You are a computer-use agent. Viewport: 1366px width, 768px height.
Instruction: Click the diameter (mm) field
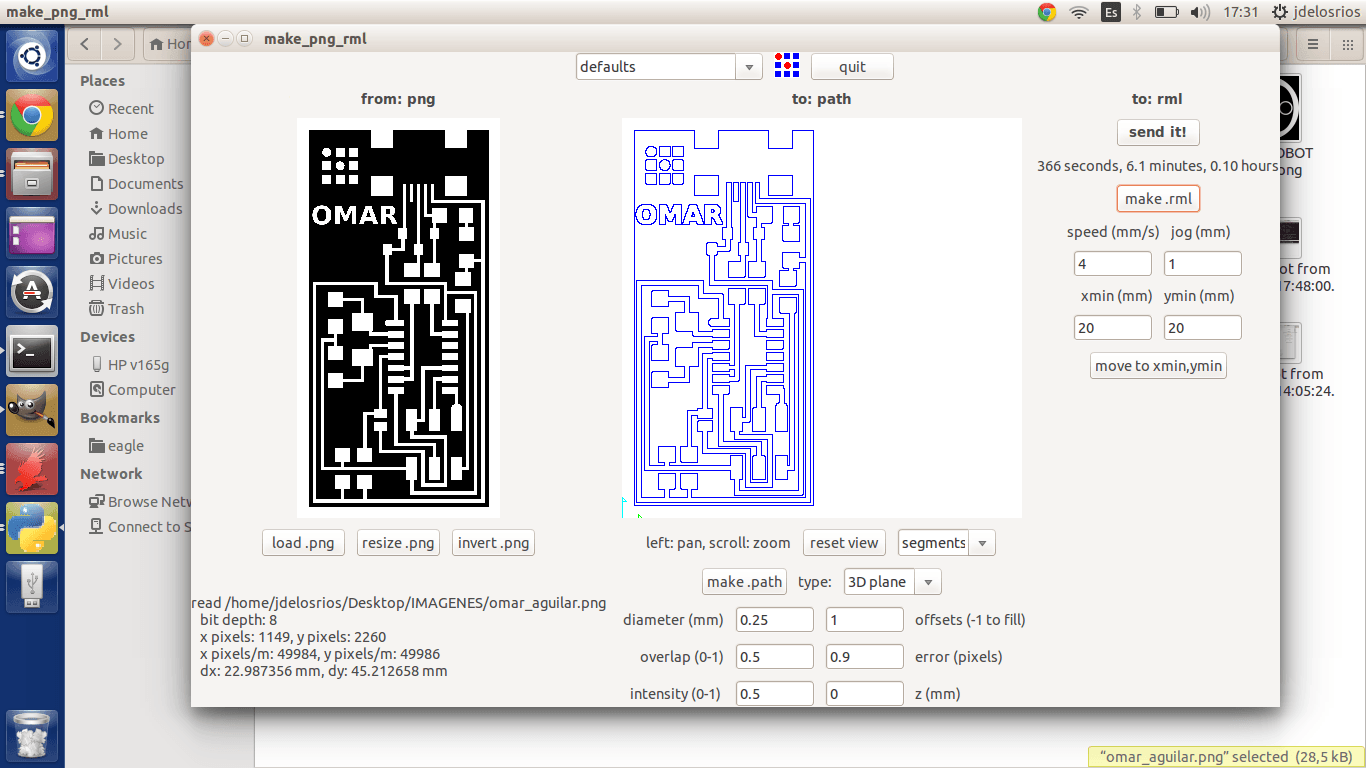point(775,620)
